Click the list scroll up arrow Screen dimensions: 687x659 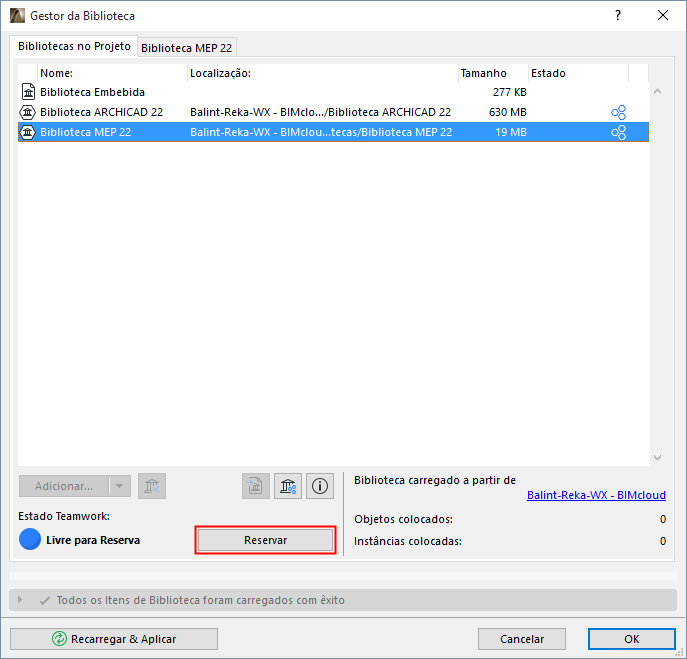tap(657, 92)
